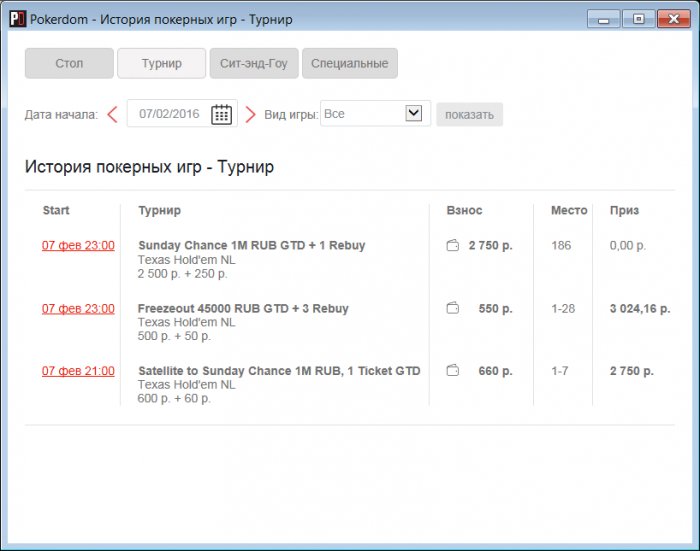Click Texas Hold'em NL under Sunday Chance 1M GTD
This screenshot has width=700, height=551.
point(187,260)
